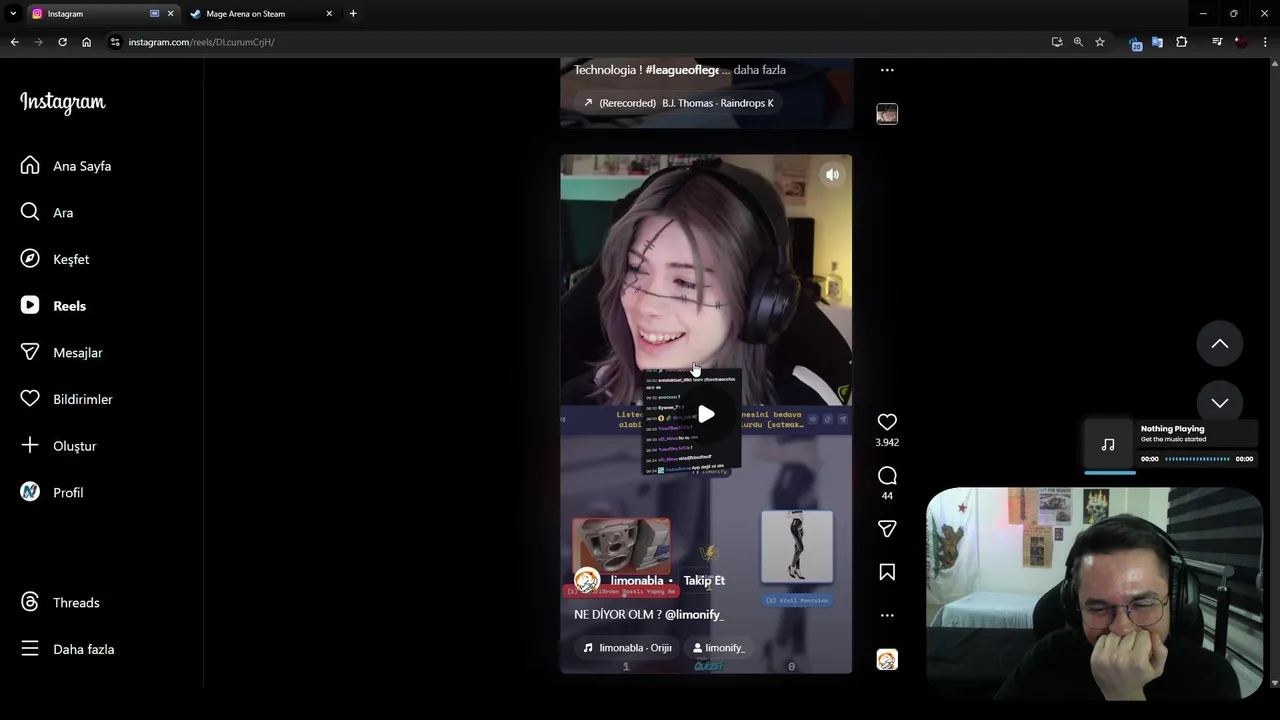Reload the current page
1280x720 pixels.
(x=62, y=42)
